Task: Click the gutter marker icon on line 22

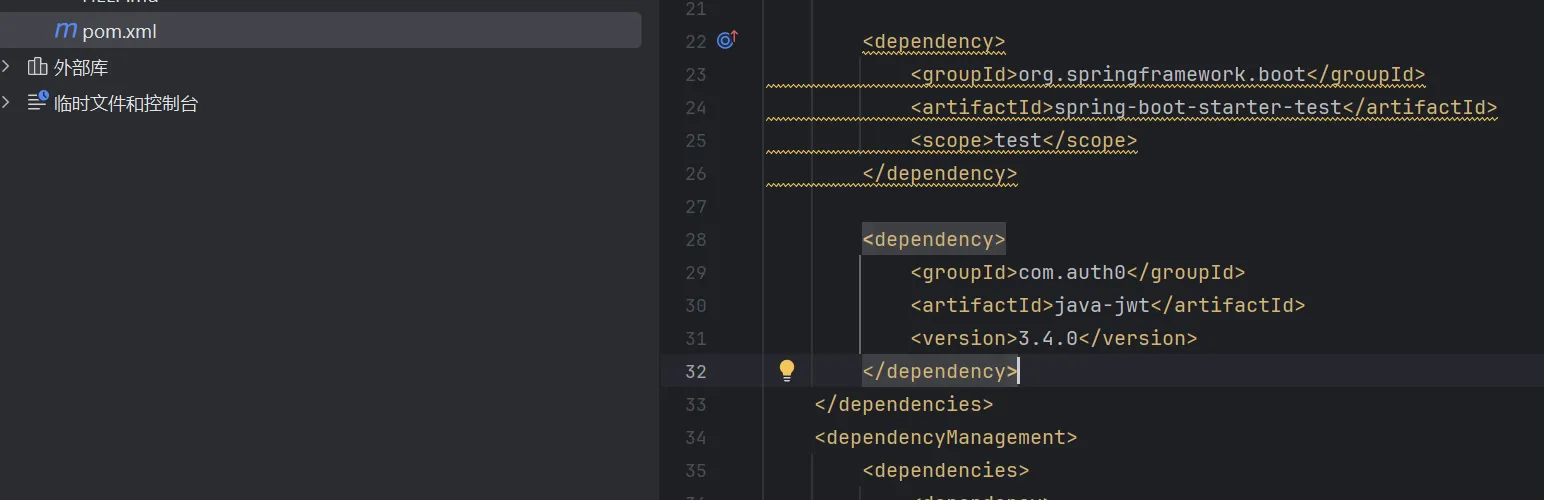Action: (x=727, y=41)
